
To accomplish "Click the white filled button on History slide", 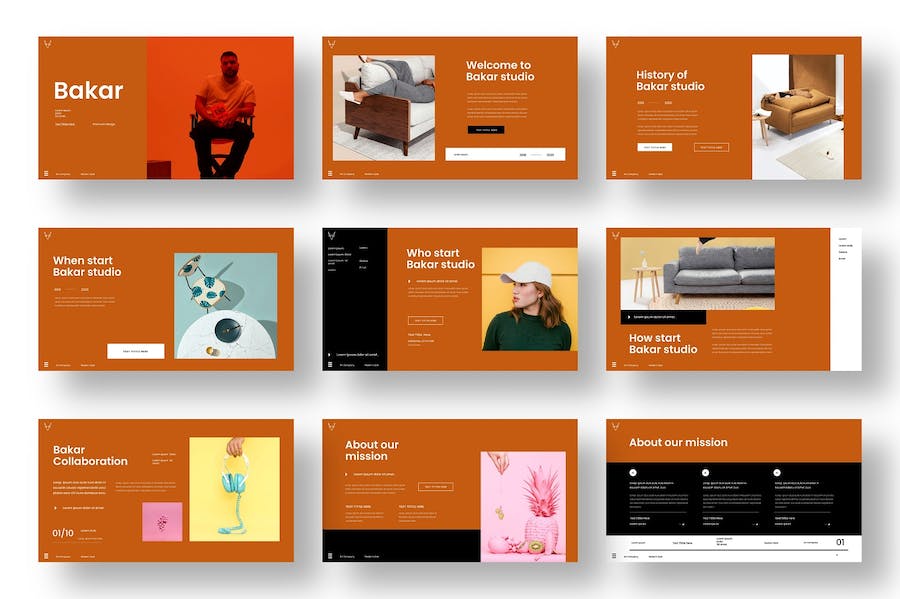I will coord(655,147).
